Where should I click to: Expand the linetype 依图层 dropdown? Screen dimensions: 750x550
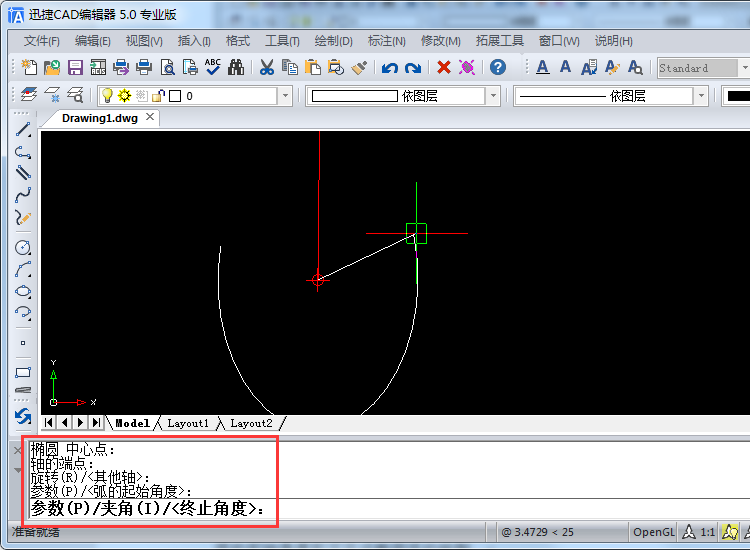(x=701, y=96)
